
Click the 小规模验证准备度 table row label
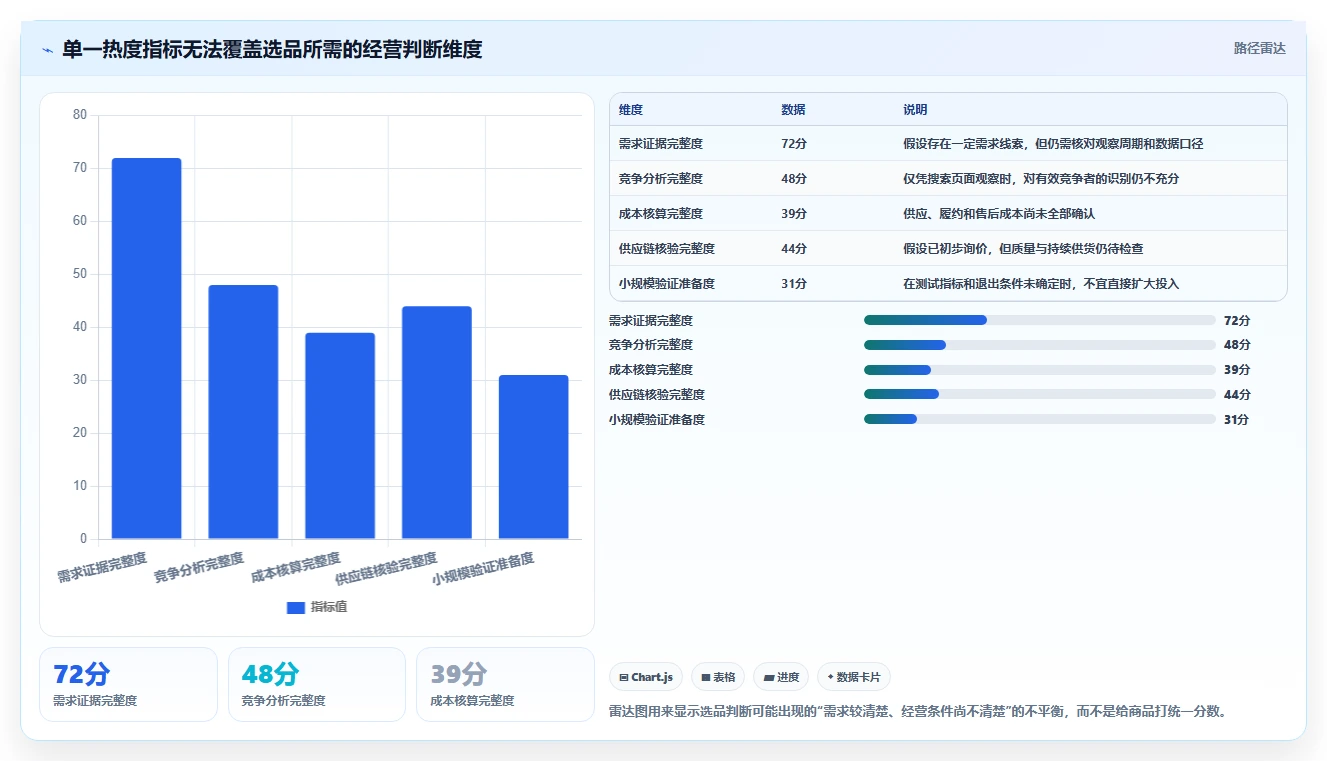tap(667, 284)
